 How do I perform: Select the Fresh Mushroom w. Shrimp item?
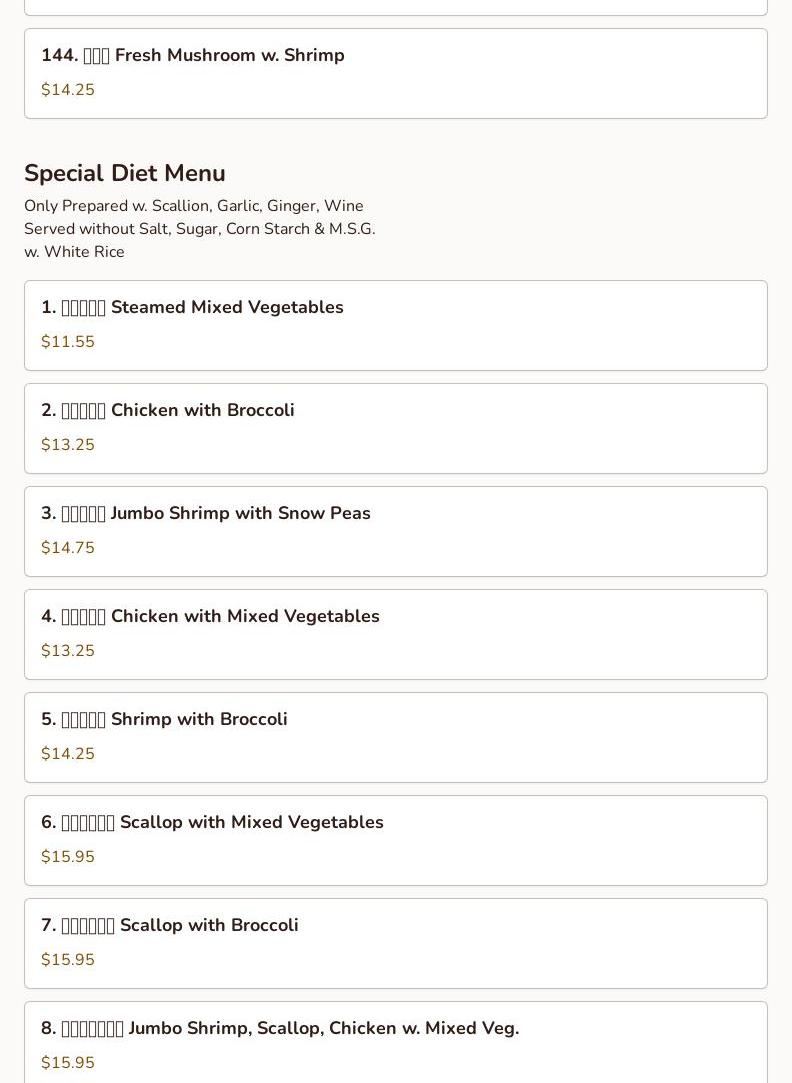(x=396, y=73)
